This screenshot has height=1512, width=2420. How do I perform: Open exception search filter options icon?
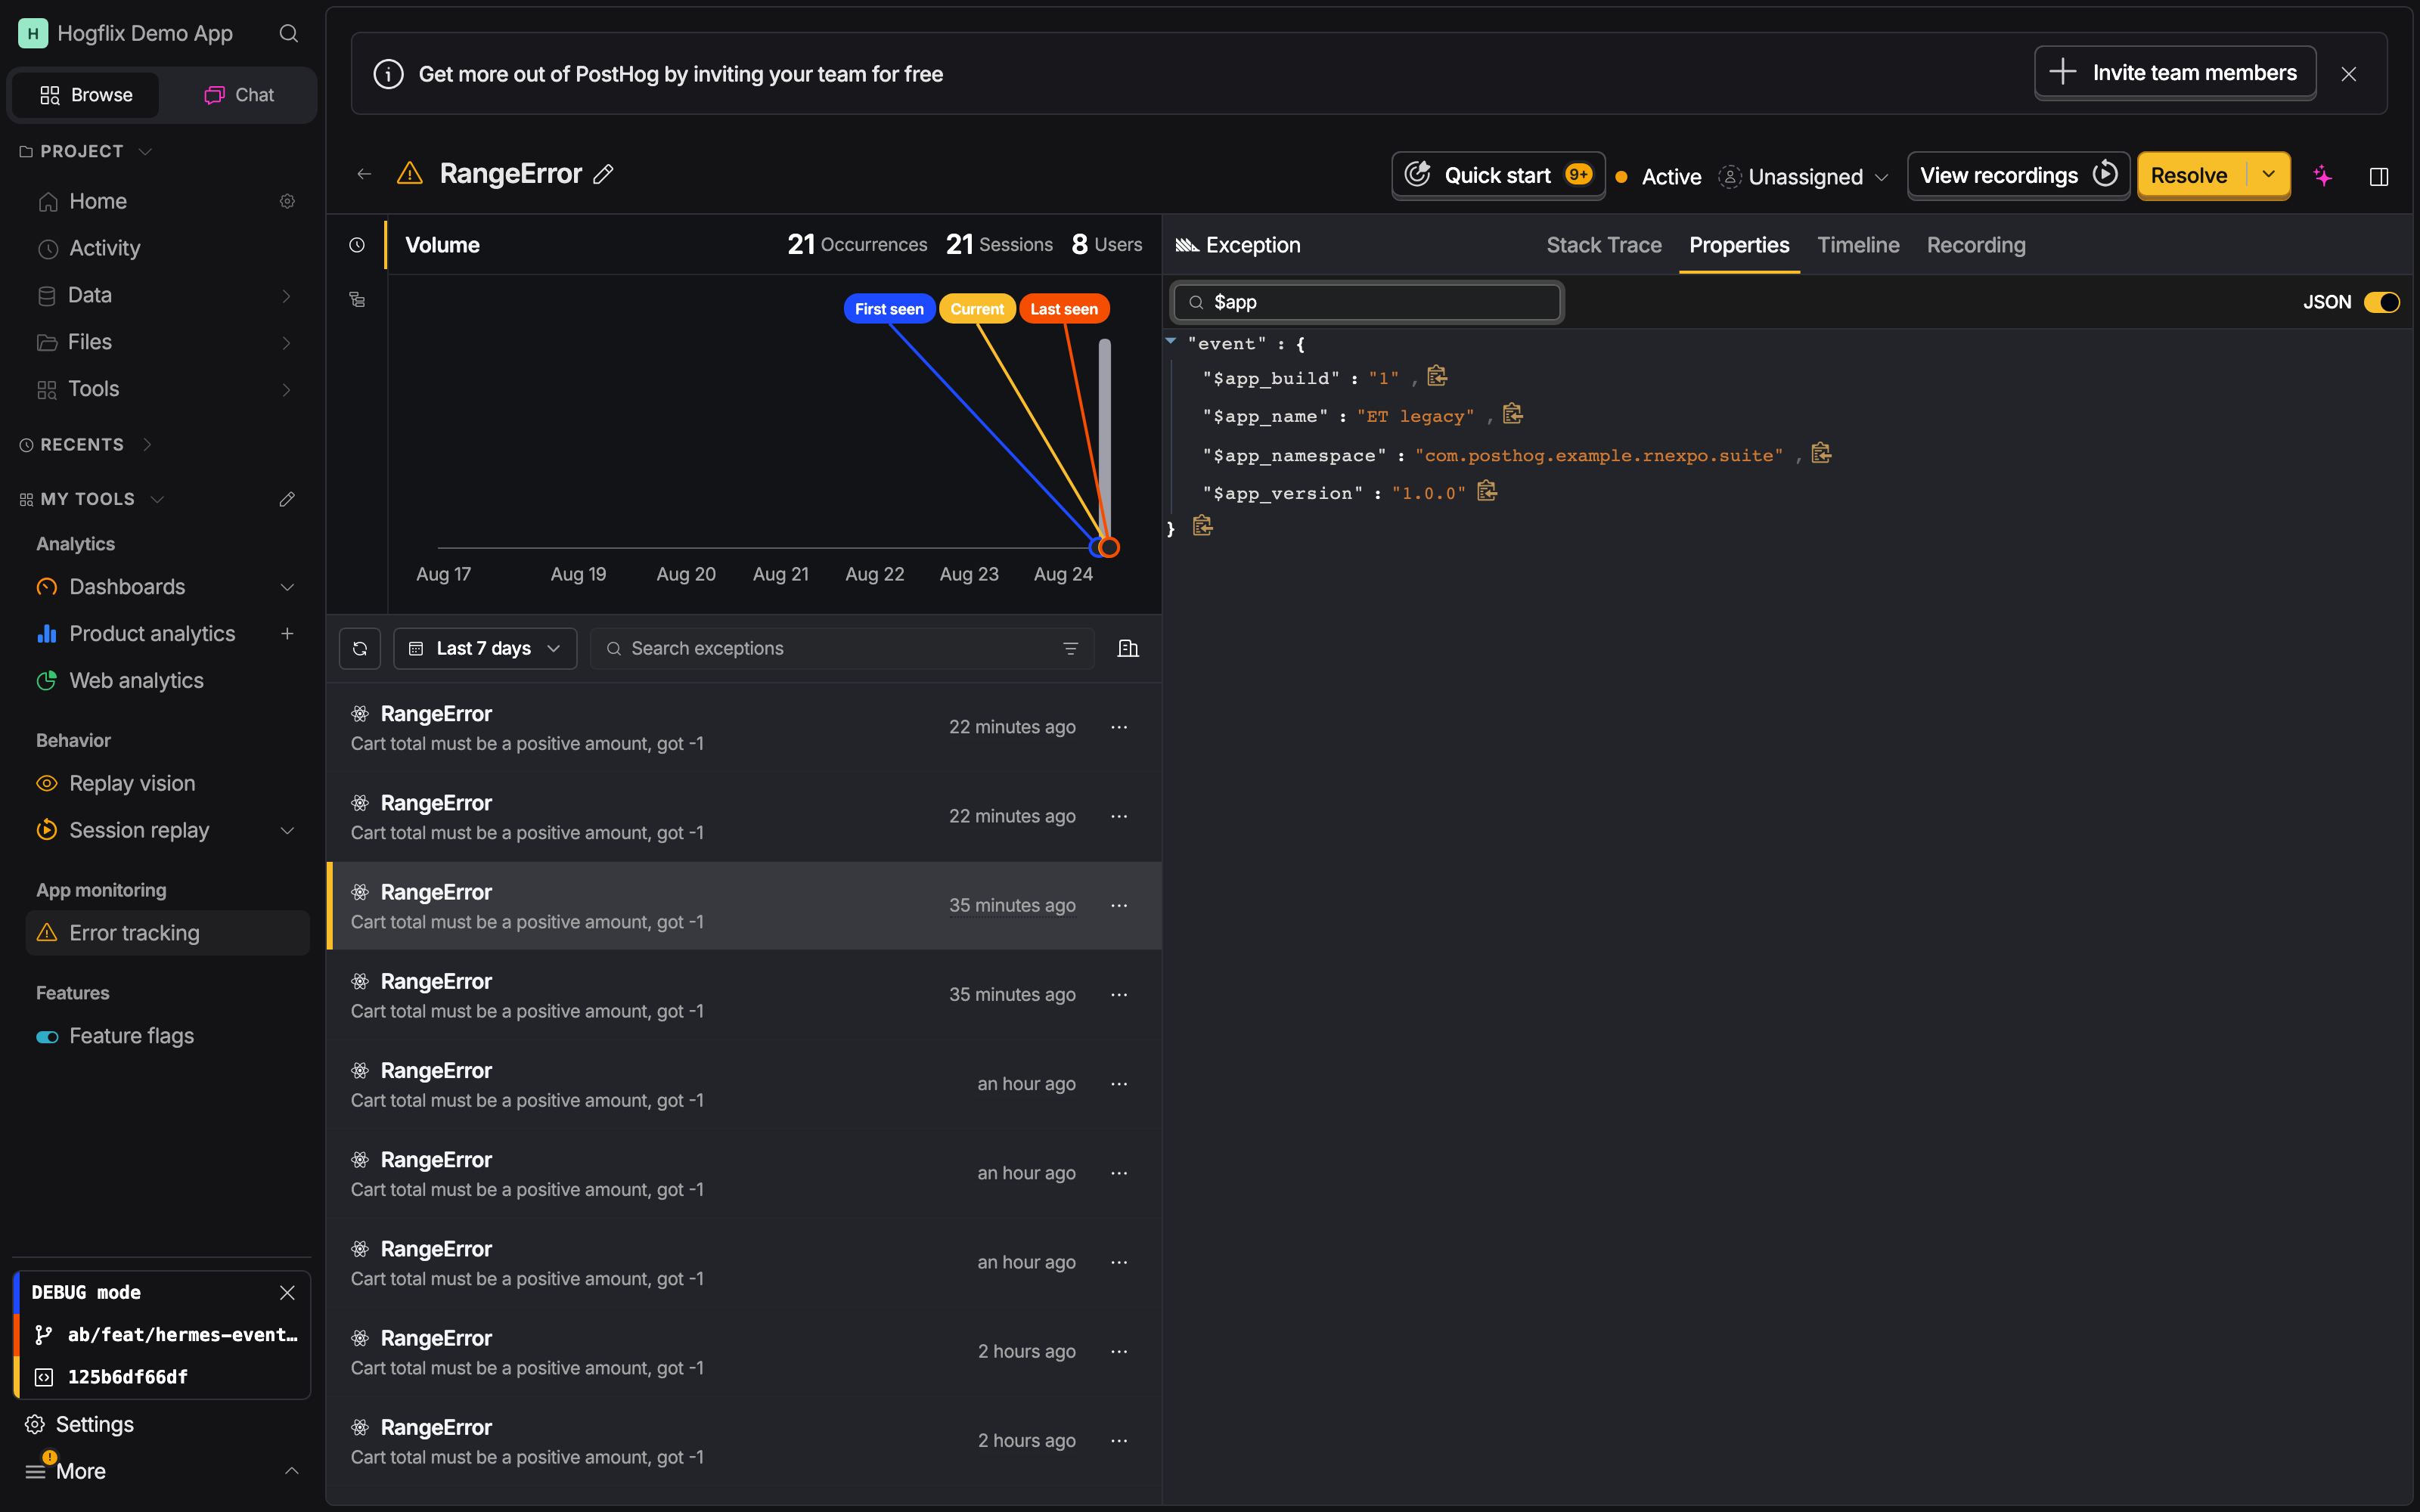click(x=1070, y=649)
